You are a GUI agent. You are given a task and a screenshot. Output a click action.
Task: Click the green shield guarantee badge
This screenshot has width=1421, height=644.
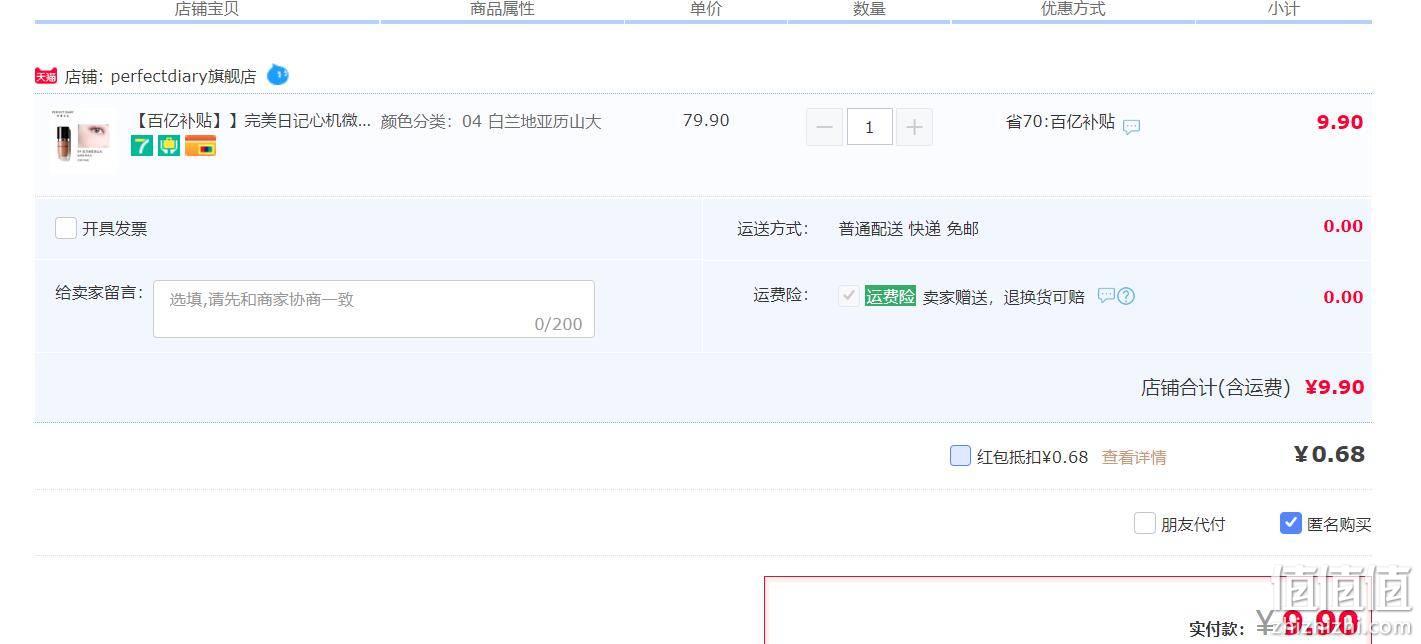[169, 146]
